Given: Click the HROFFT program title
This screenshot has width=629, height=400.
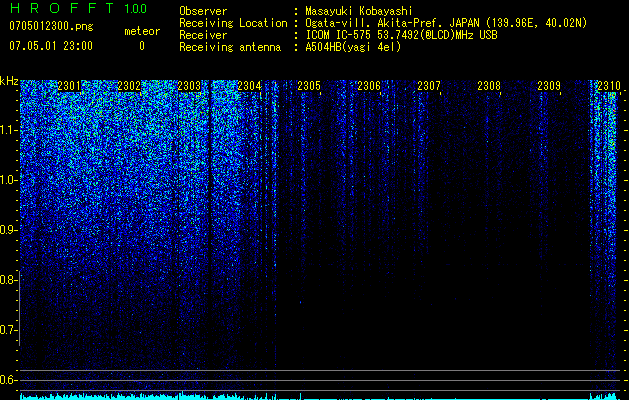Looking at the screenshot, I should coord(62,8).
